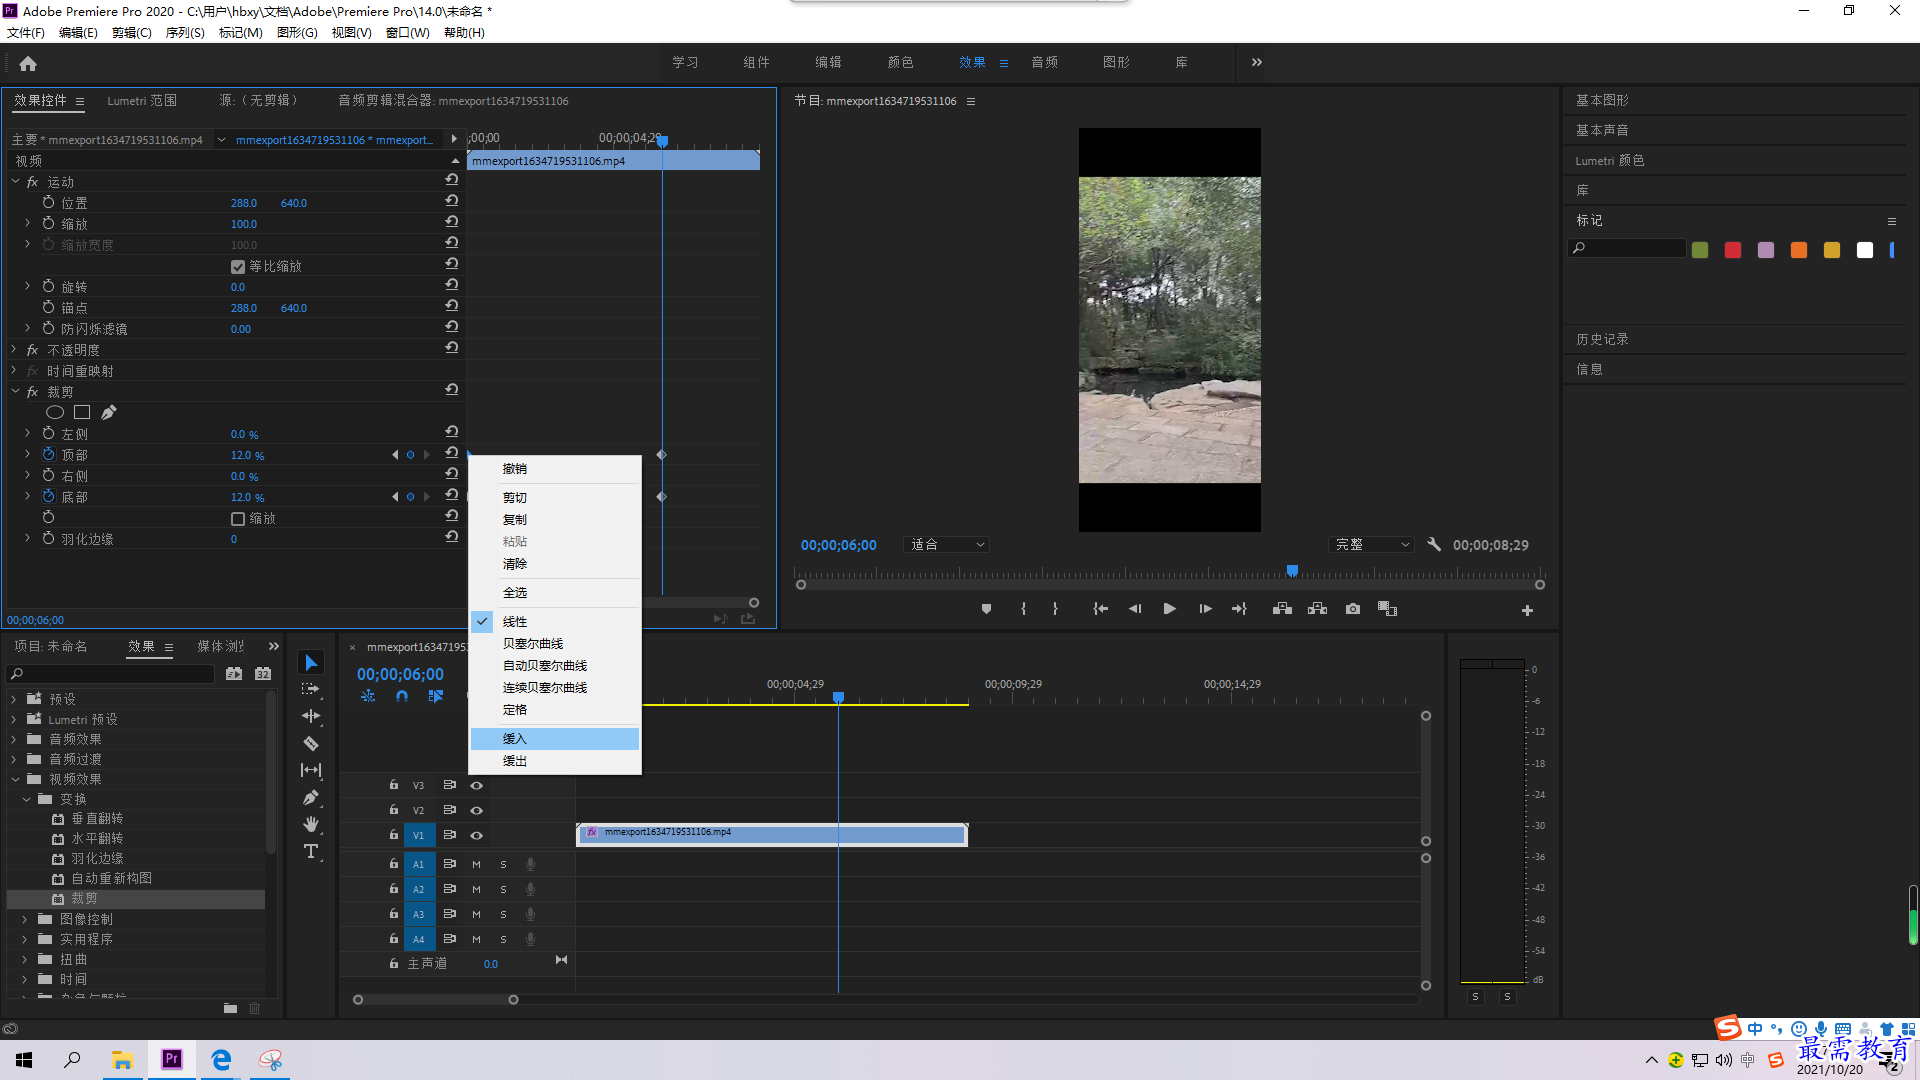Create a 4-point polygon mask for crop

point(82,412)
